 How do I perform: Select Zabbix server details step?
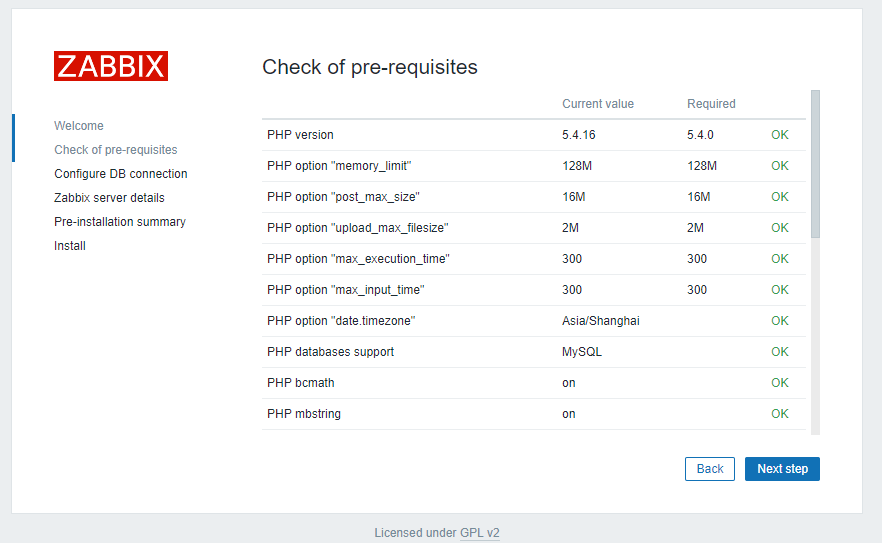110,198
